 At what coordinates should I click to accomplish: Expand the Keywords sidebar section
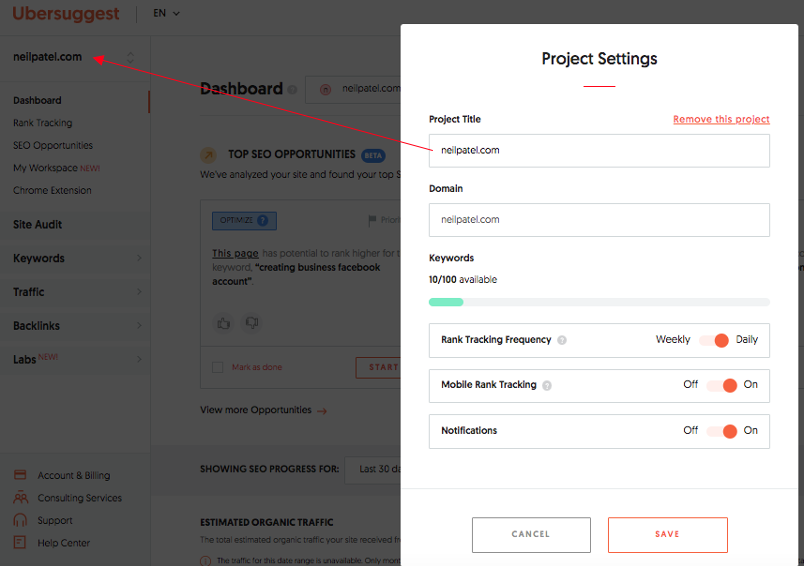76,258
